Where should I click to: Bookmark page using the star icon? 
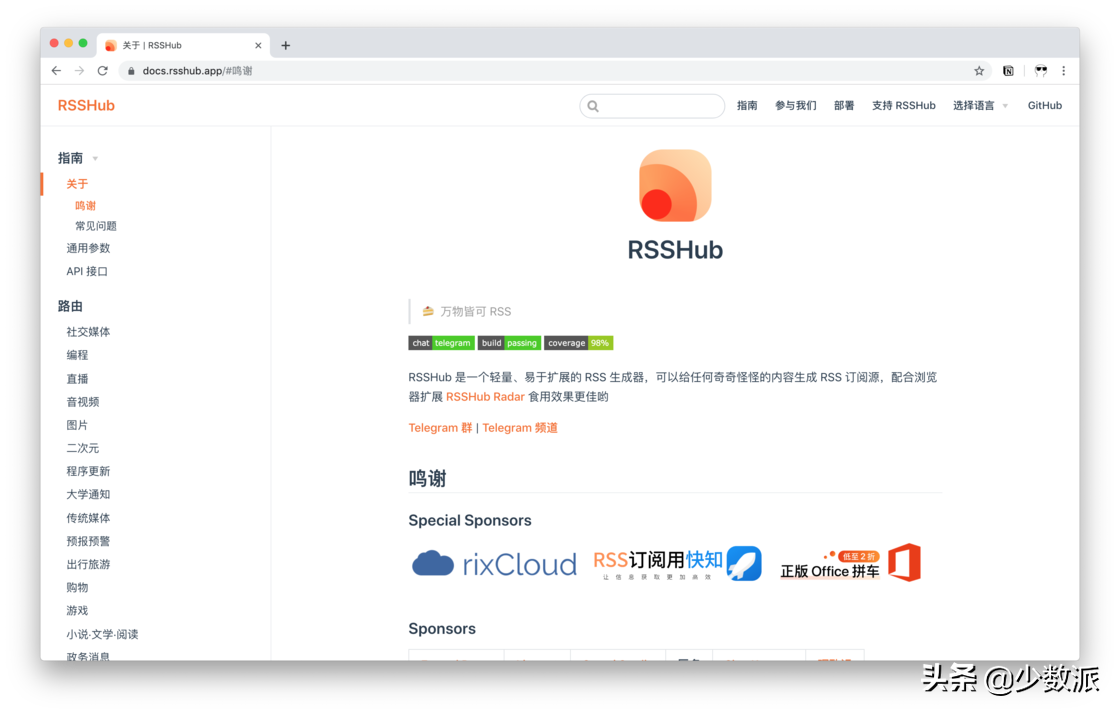[x=979, y=71]
